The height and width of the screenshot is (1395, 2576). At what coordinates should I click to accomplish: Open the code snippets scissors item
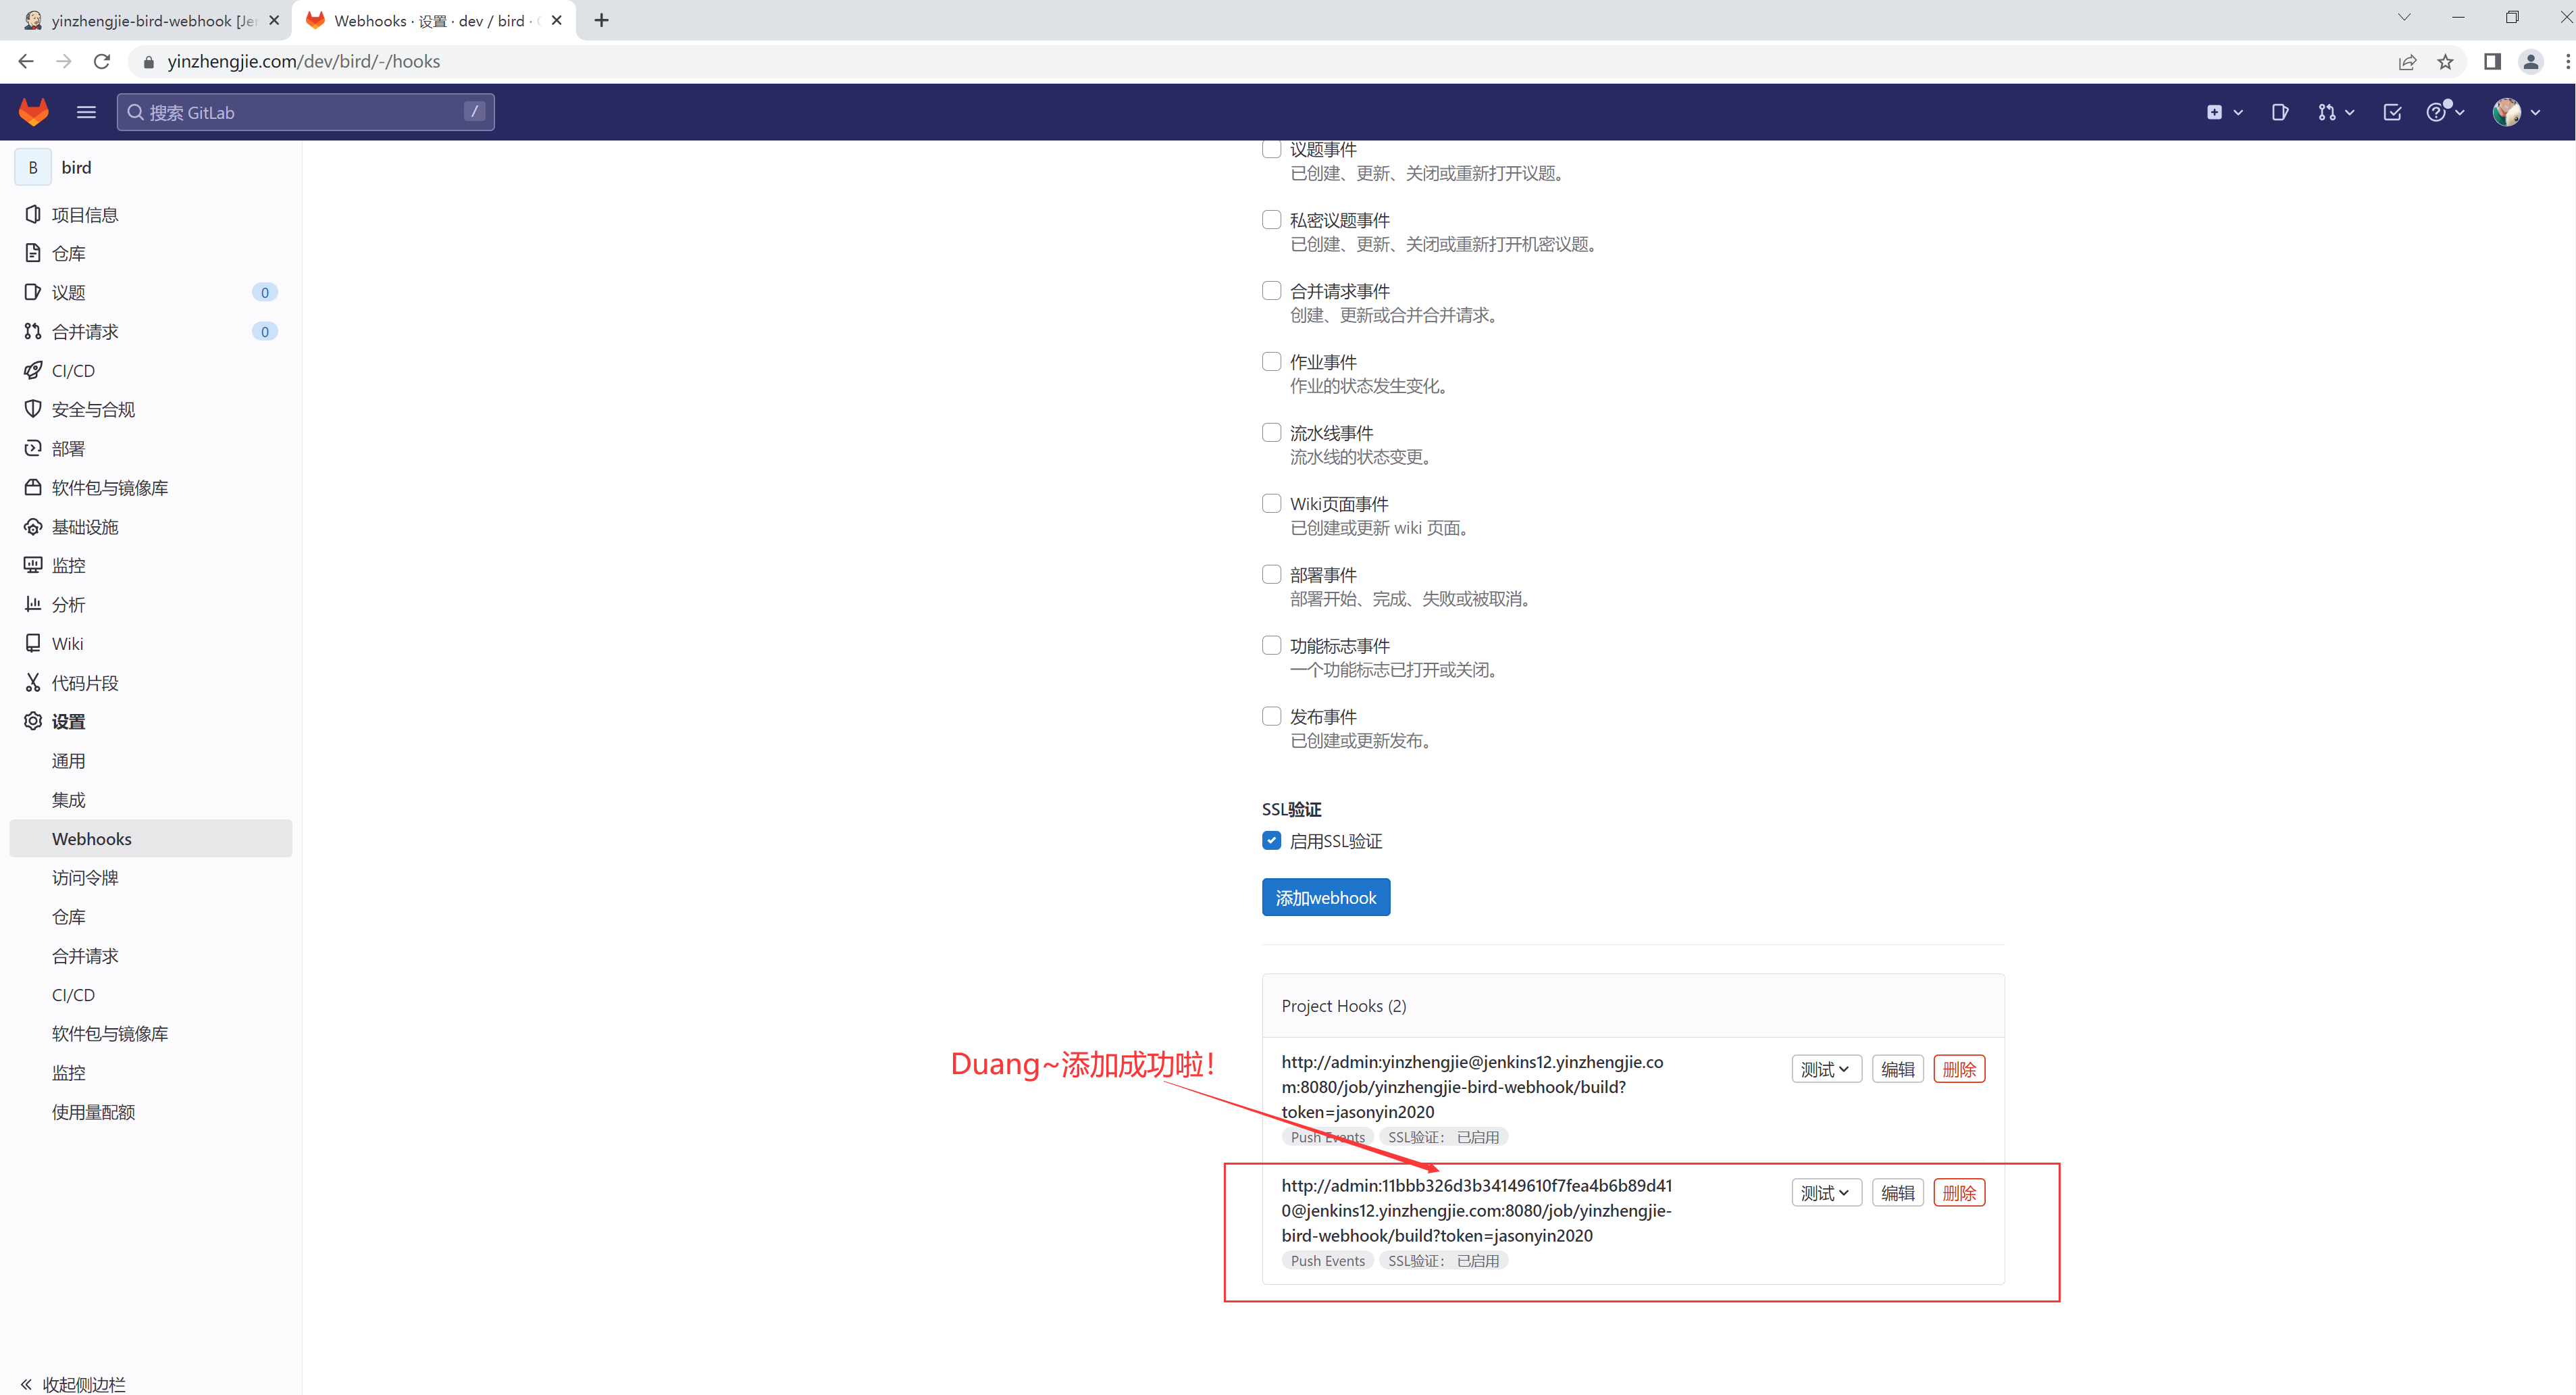coord(85,683)
